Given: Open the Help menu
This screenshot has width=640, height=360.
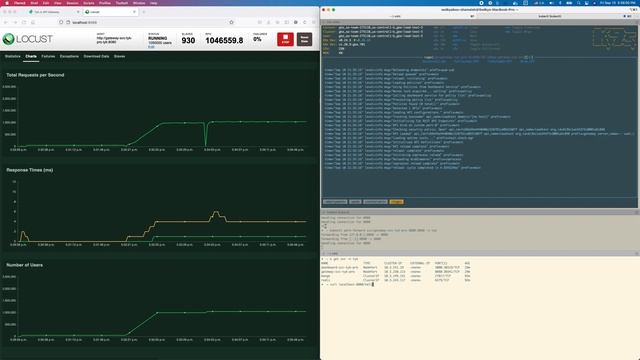Looking at the screenshot, I should point(153,3).
